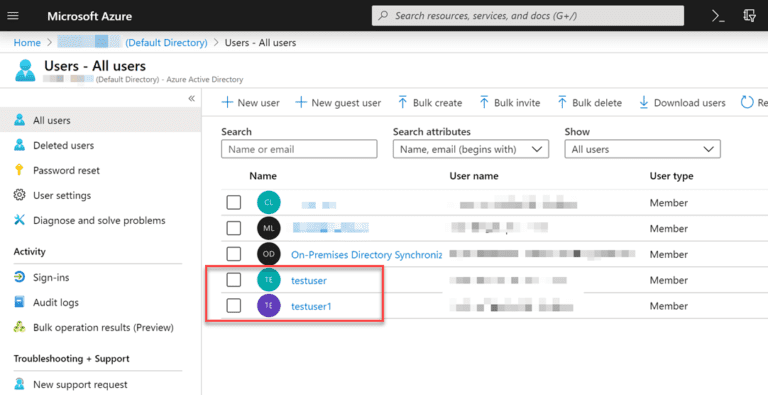Image resolution: width=768 pixels, height=395 pixels.
Task: Check the box for the CL user row
Action: (234, 202)
